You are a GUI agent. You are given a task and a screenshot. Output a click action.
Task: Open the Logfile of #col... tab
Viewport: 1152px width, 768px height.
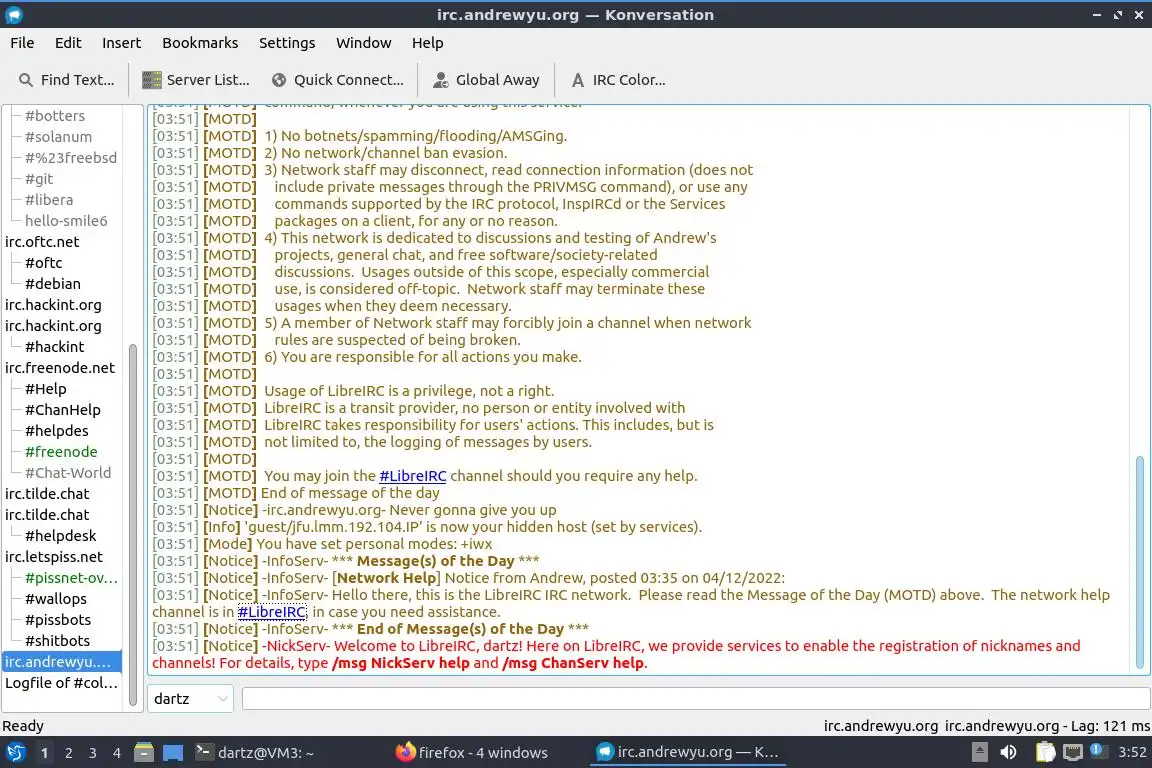tap(61, 683)
